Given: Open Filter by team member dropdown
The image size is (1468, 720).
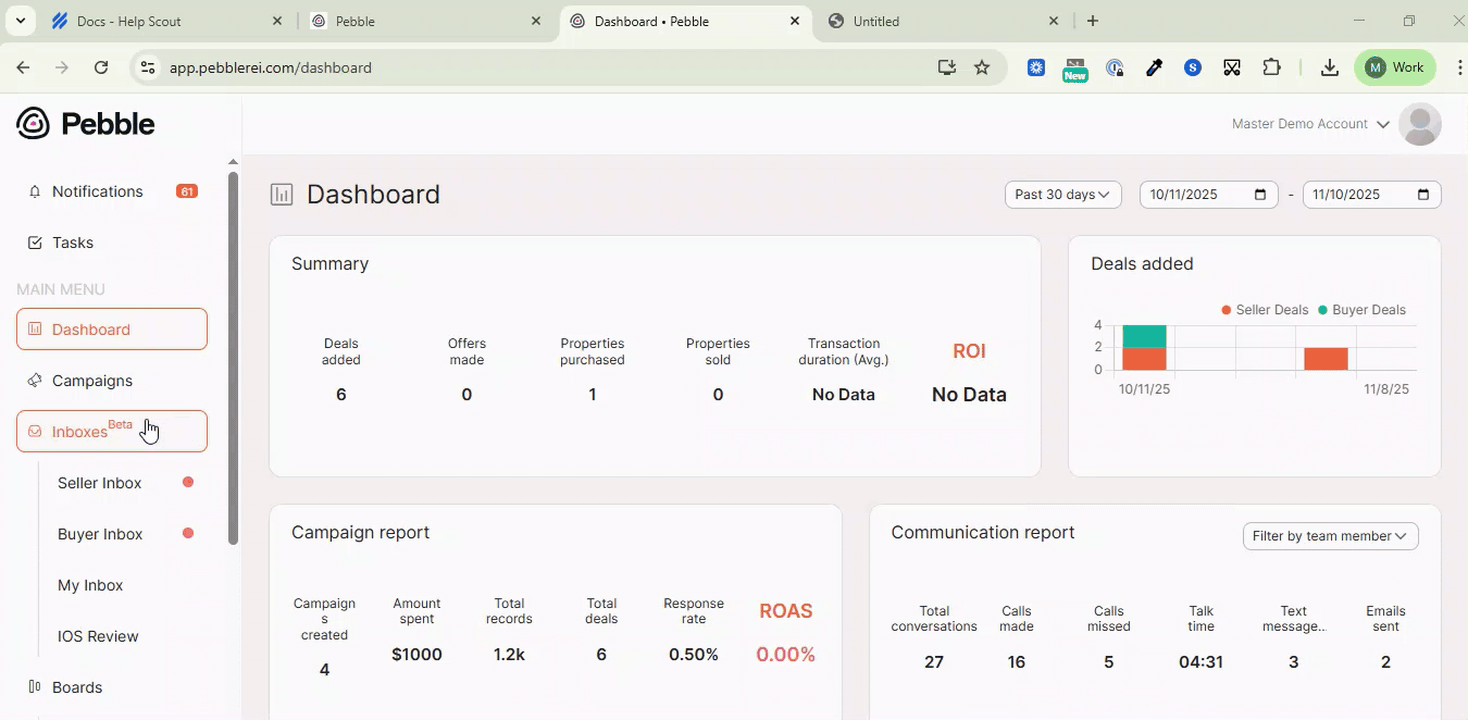Looking at the screenshot, I should pyautogui.click(x=1329, y=536).
